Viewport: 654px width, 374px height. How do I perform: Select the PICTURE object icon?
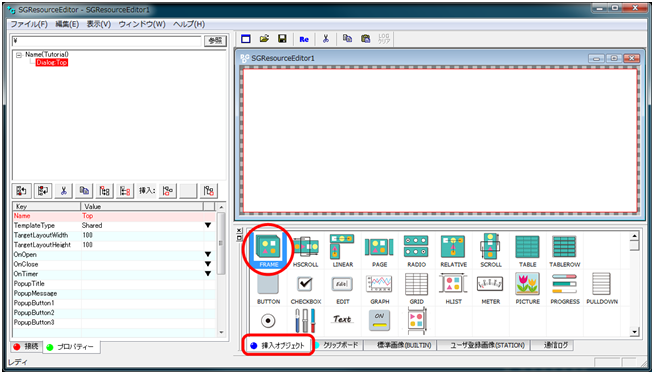click(527, 288)
